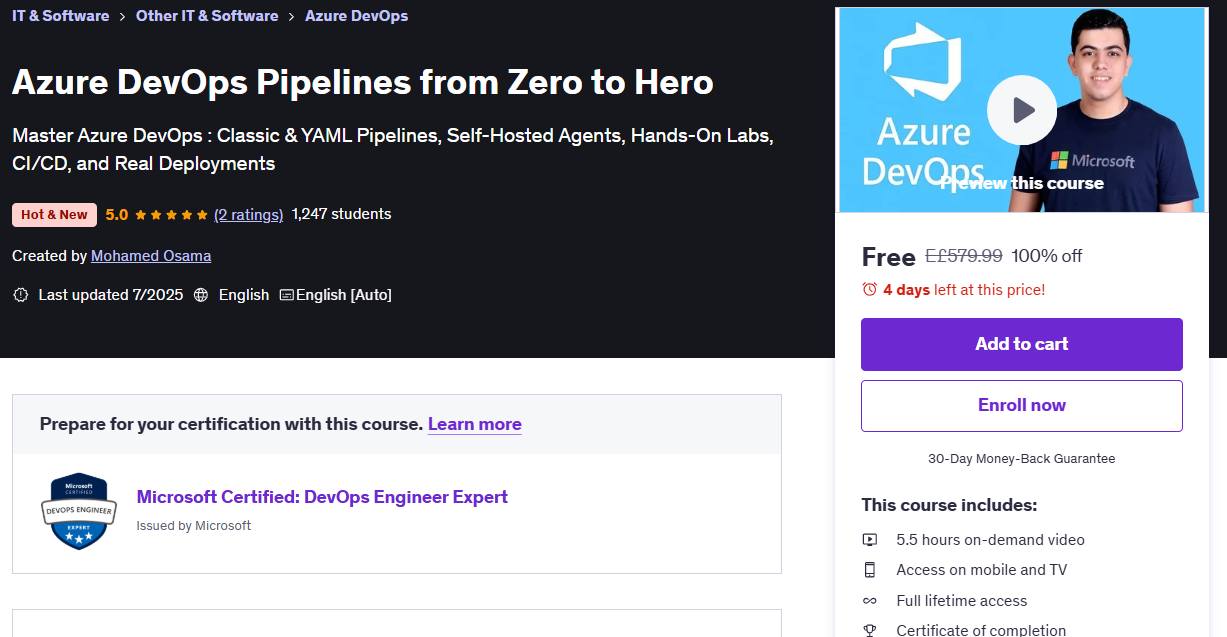The width and height of the screenshot is (1227, 637).
Task: Click the Add to cart button
Action: 1022,344
